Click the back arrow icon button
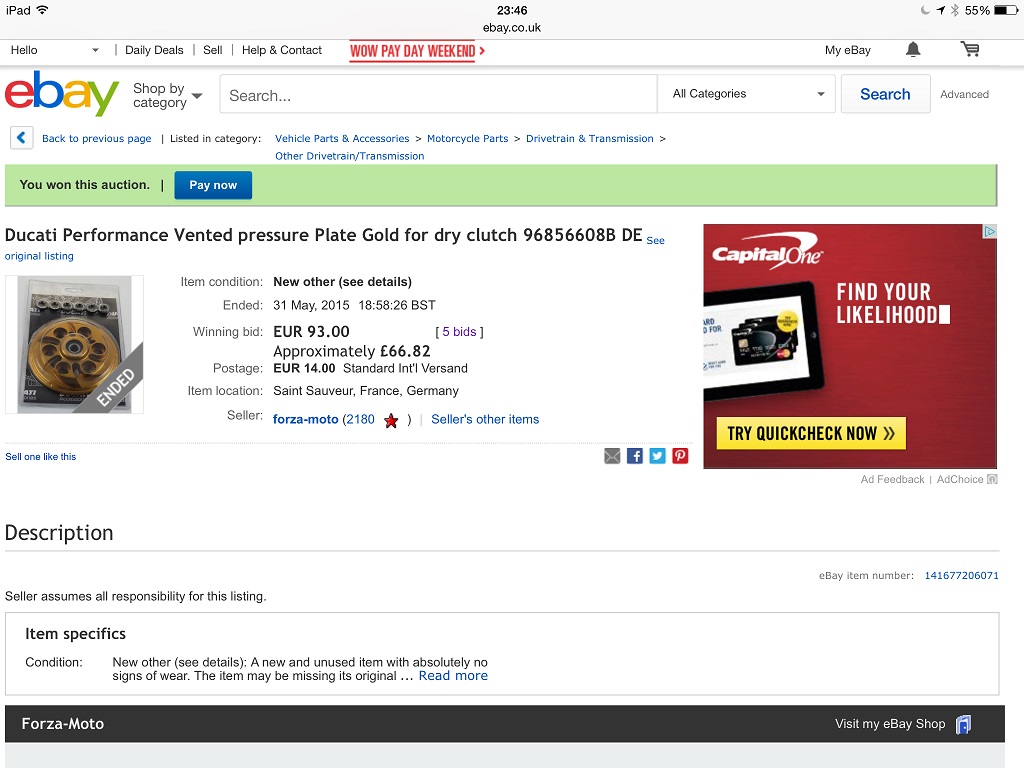 click(22, 138)
